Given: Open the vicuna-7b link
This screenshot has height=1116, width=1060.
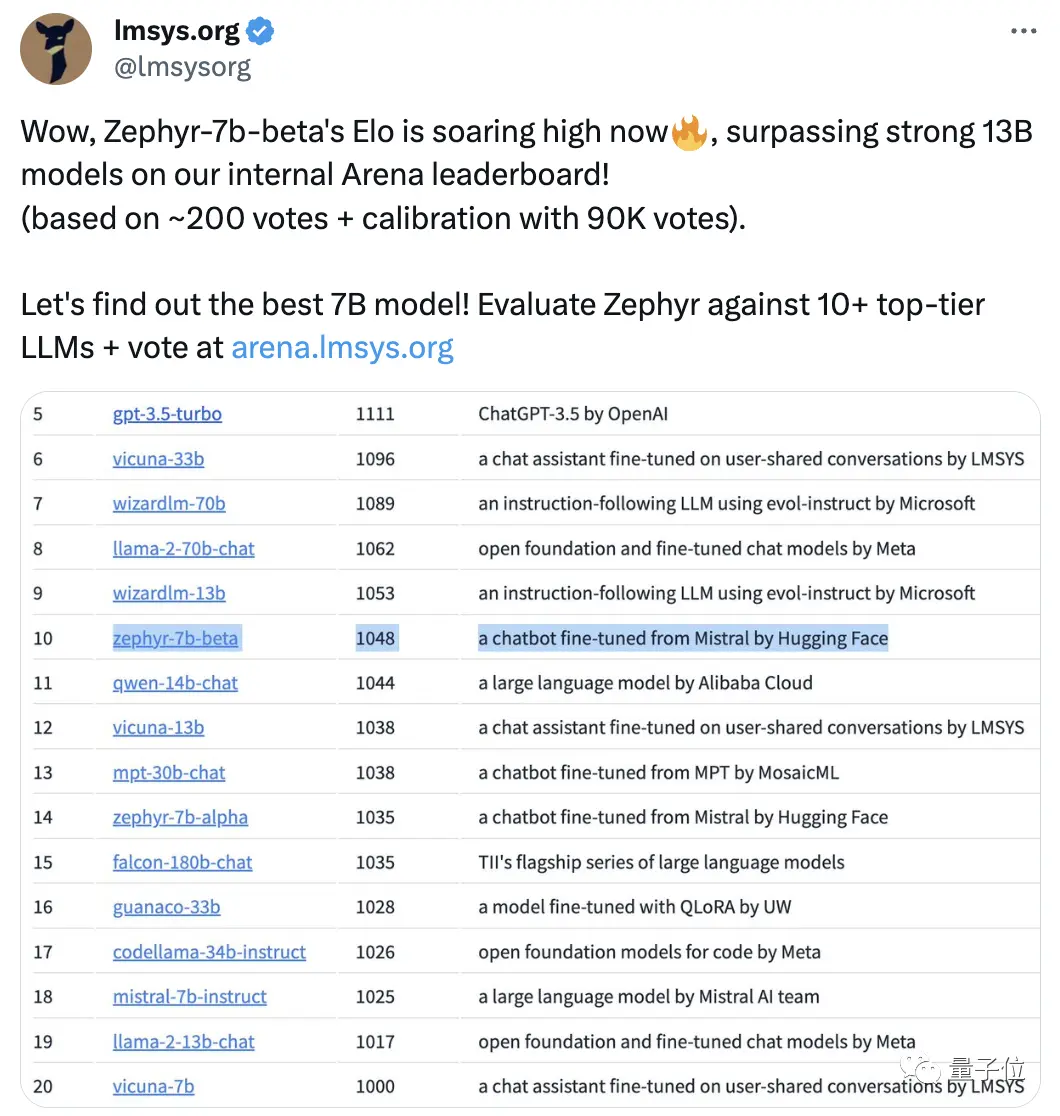Looking at the screenshot, I should (x=153, y=1087).
